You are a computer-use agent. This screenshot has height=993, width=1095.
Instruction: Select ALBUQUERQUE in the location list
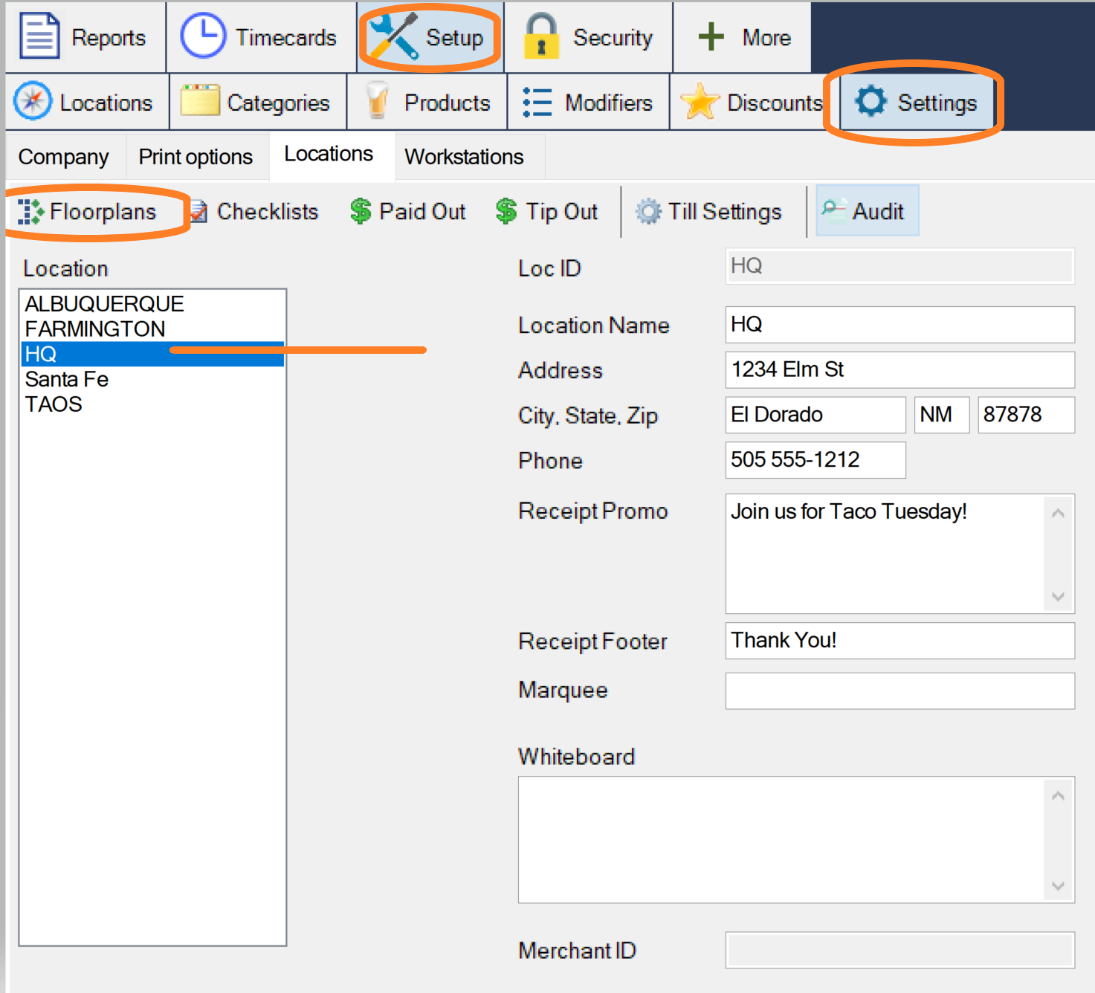[152, 304]
